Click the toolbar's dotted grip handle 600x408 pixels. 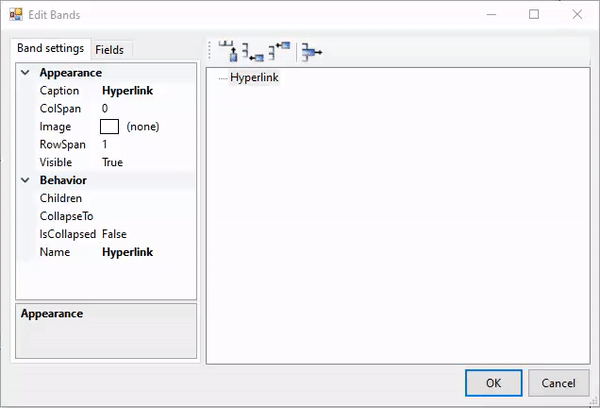pos(211,51)
